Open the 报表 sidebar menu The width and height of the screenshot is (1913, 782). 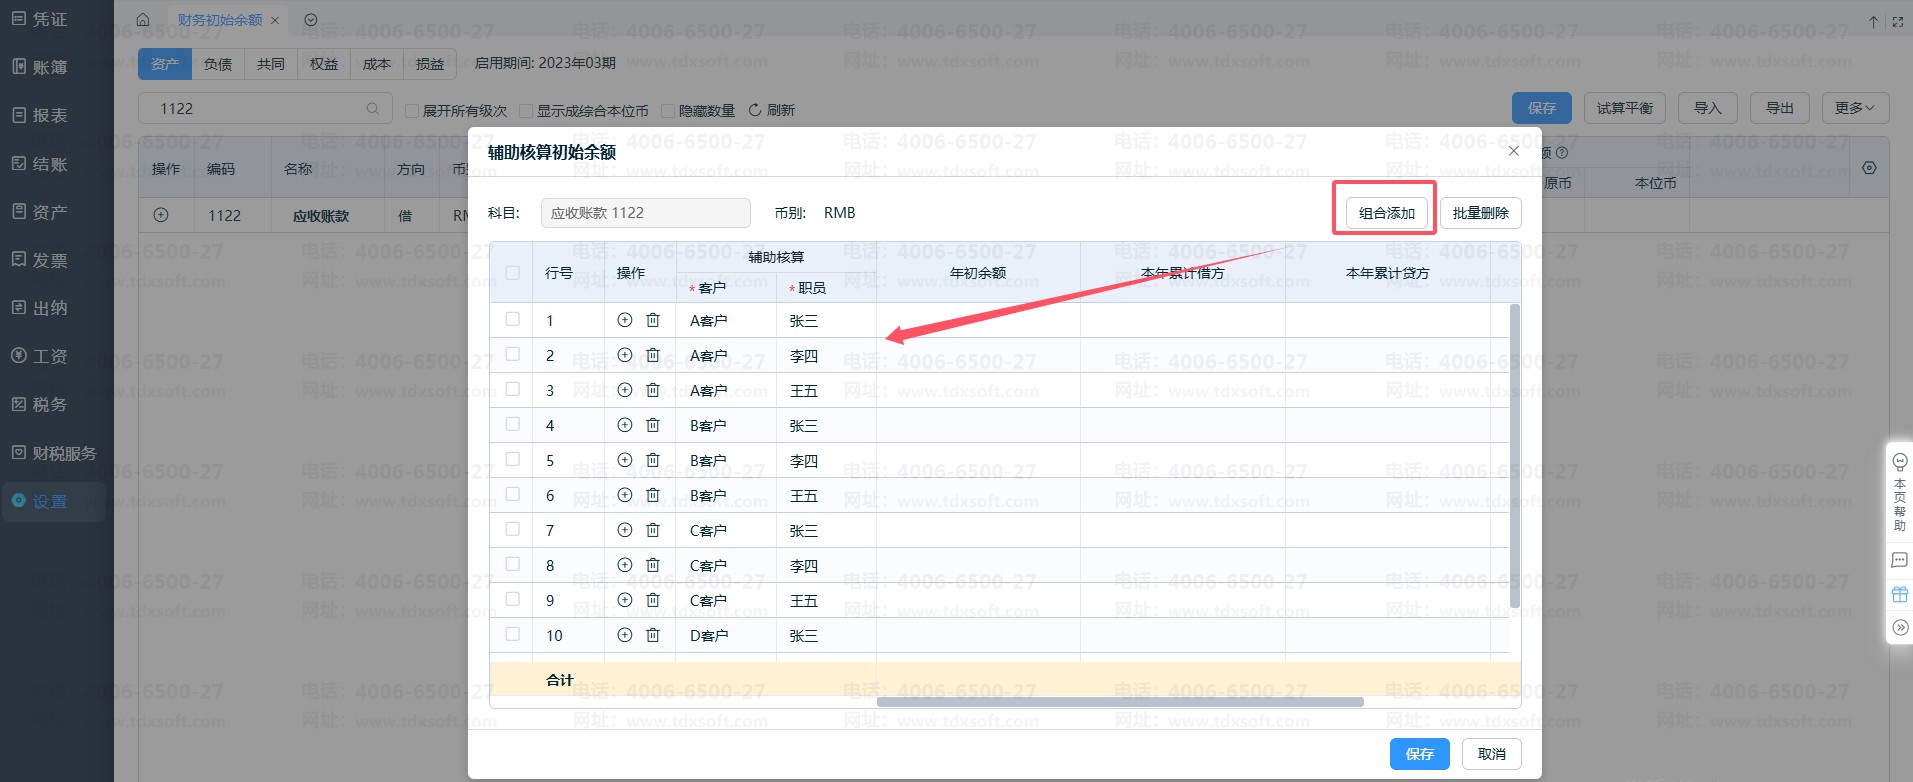pyautogui.click(x=40, y=115)
